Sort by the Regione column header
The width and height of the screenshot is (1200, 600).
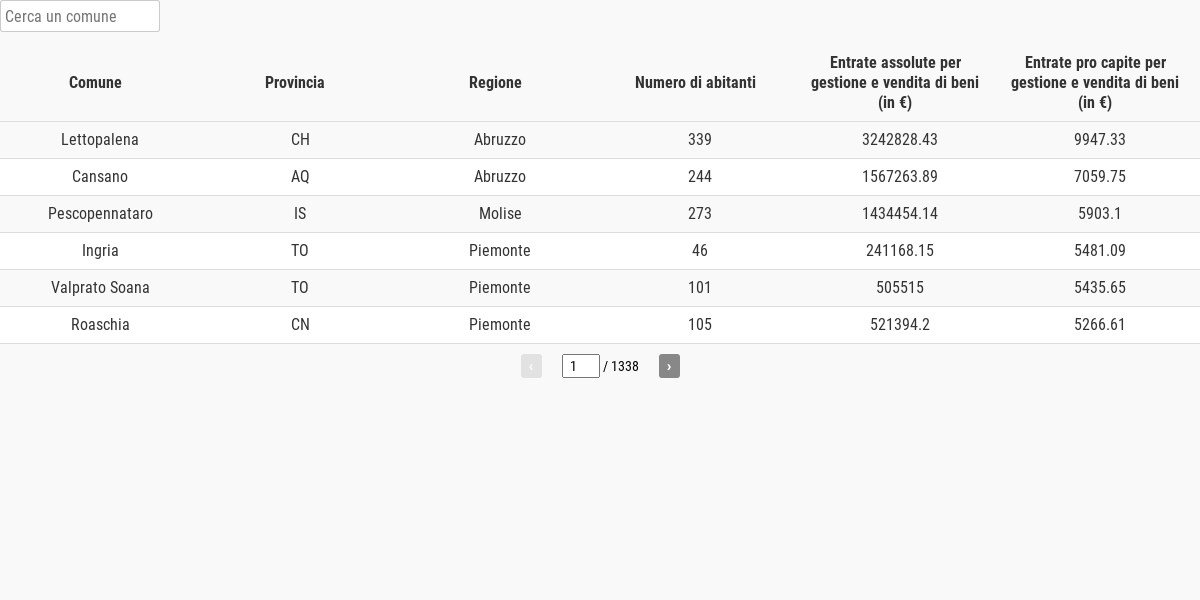click(x=495, y=83)
